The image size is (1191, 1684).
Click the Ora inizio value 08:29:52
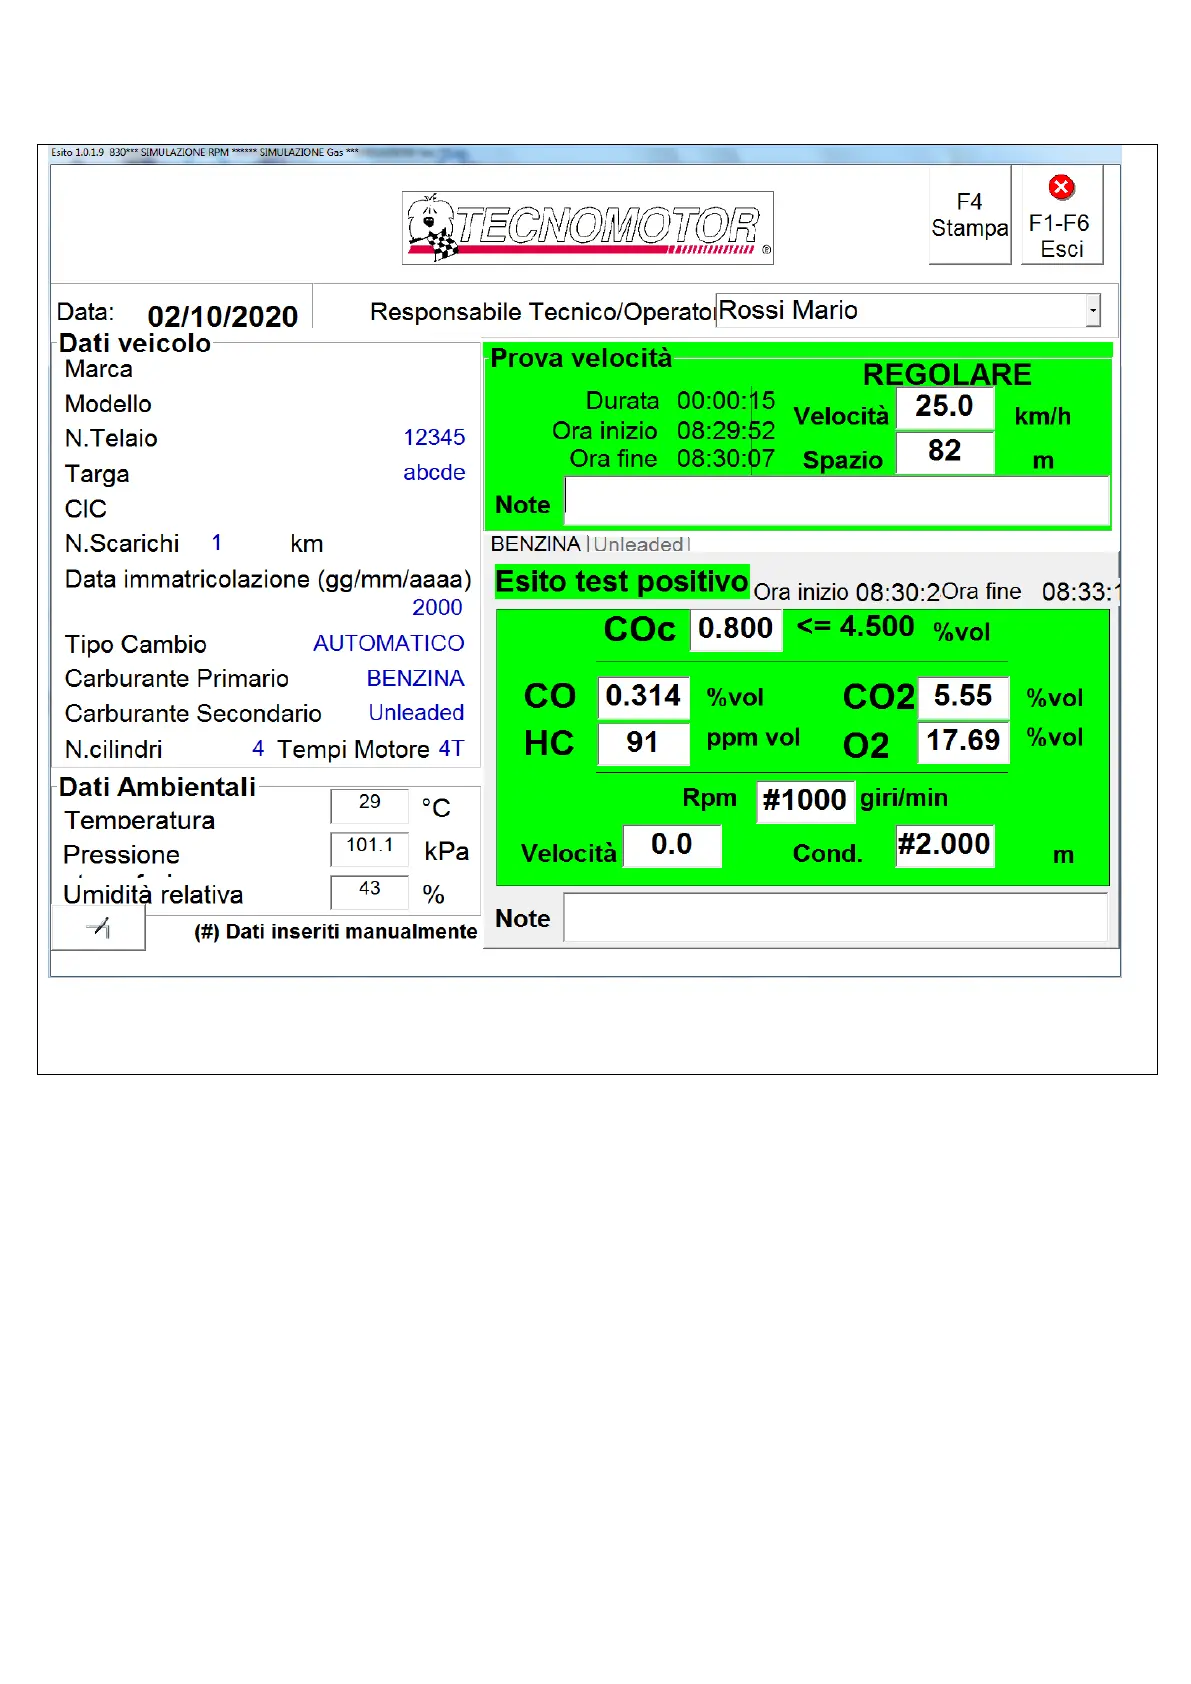click(x=726, y=431)
